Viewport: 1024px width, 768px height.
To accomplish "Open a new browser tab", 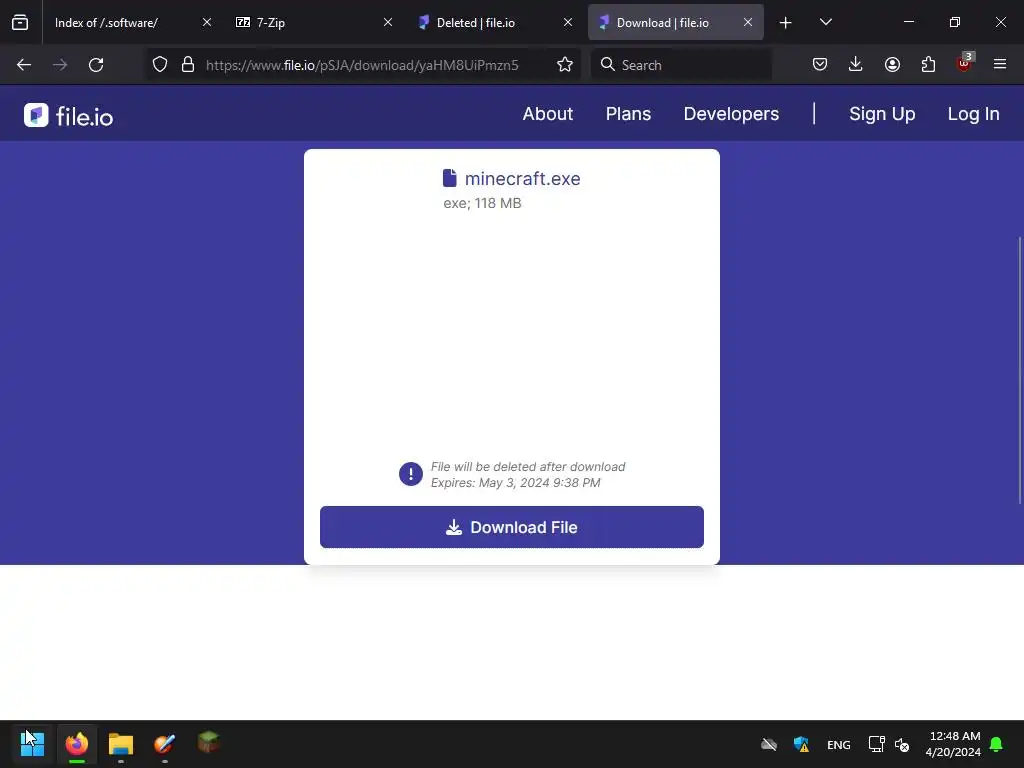I will click(786, 23).
